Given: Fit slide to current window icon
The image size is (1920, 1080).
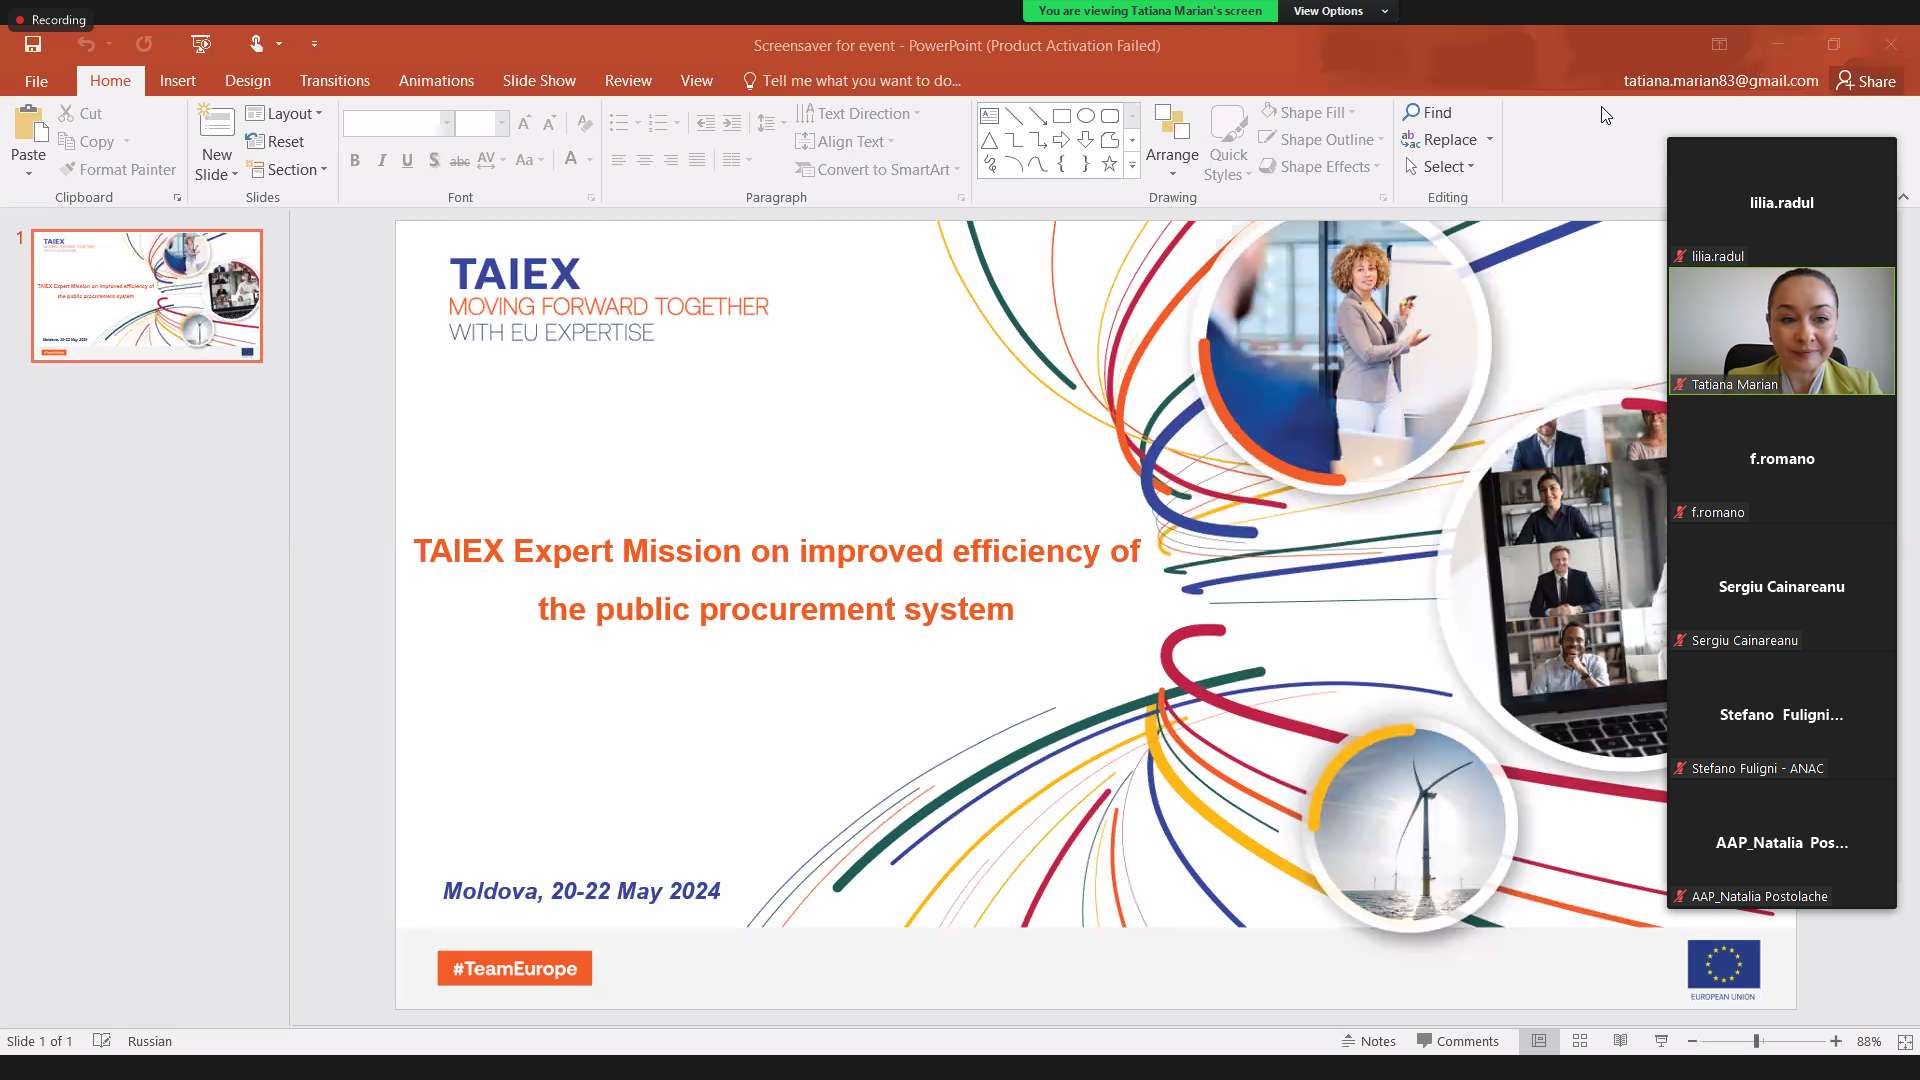Looking at the screenshot, I should coord(1905,1041).
